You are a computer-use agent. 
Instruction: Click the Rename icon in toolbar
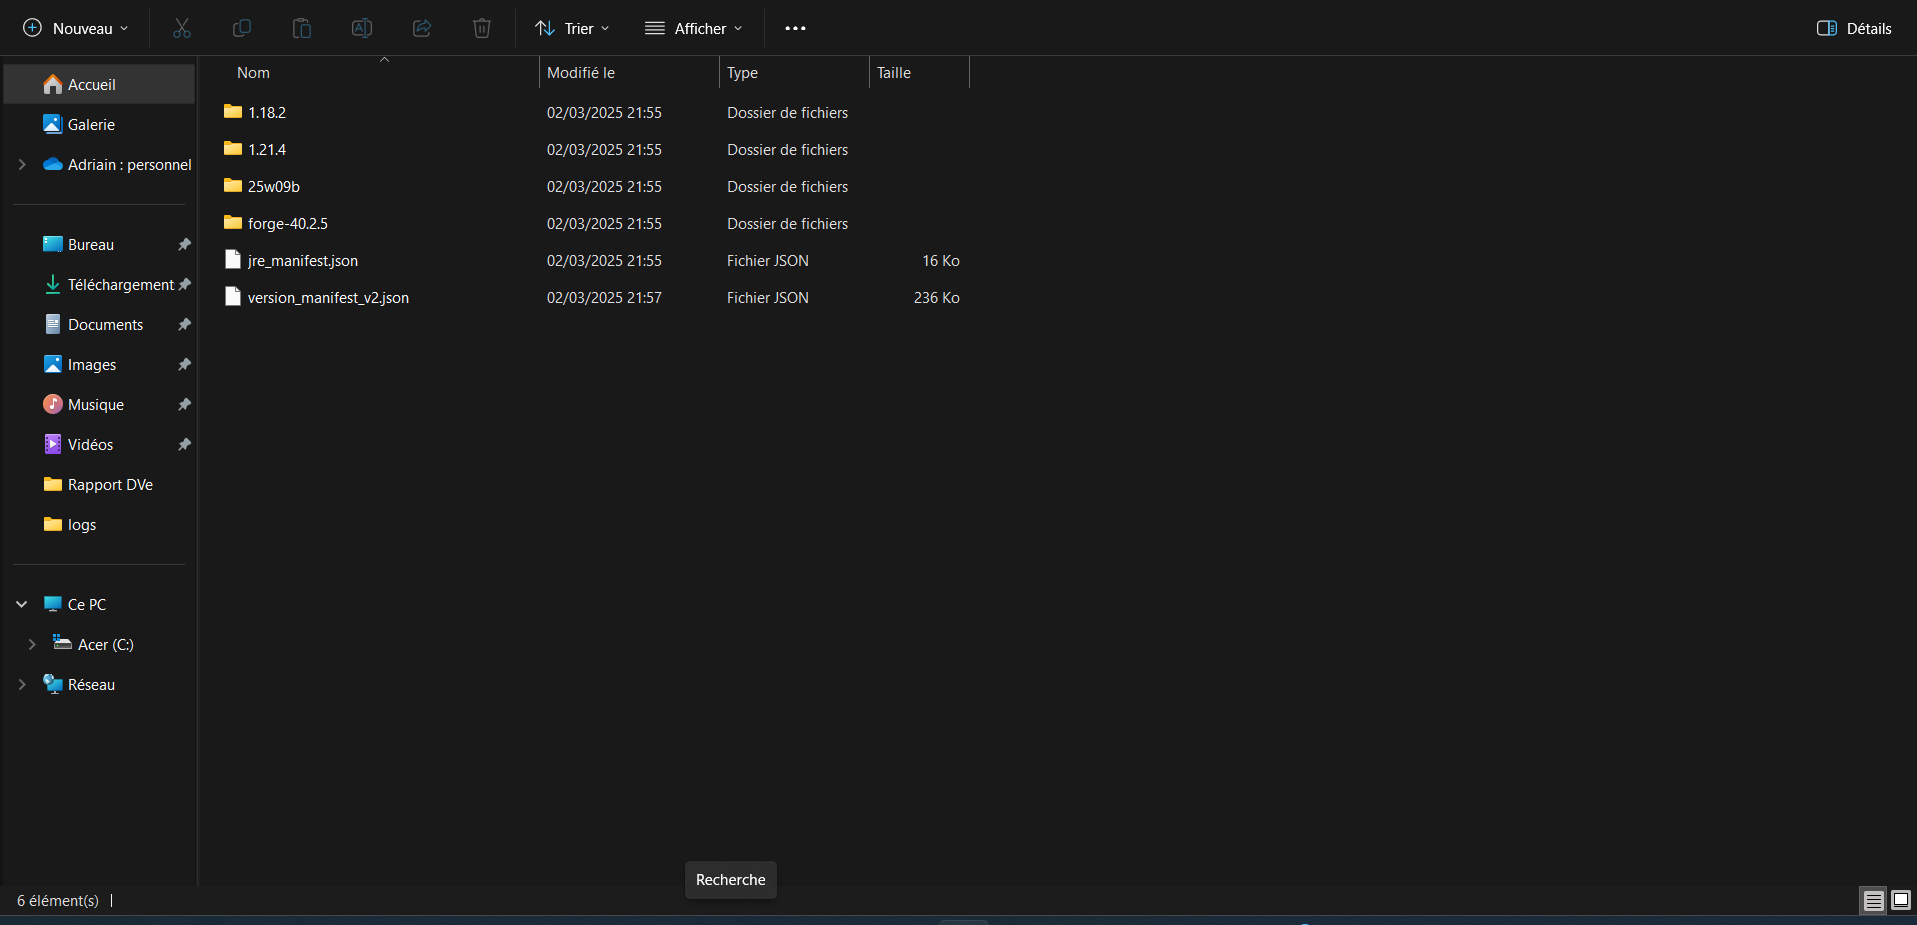(362, 28)
